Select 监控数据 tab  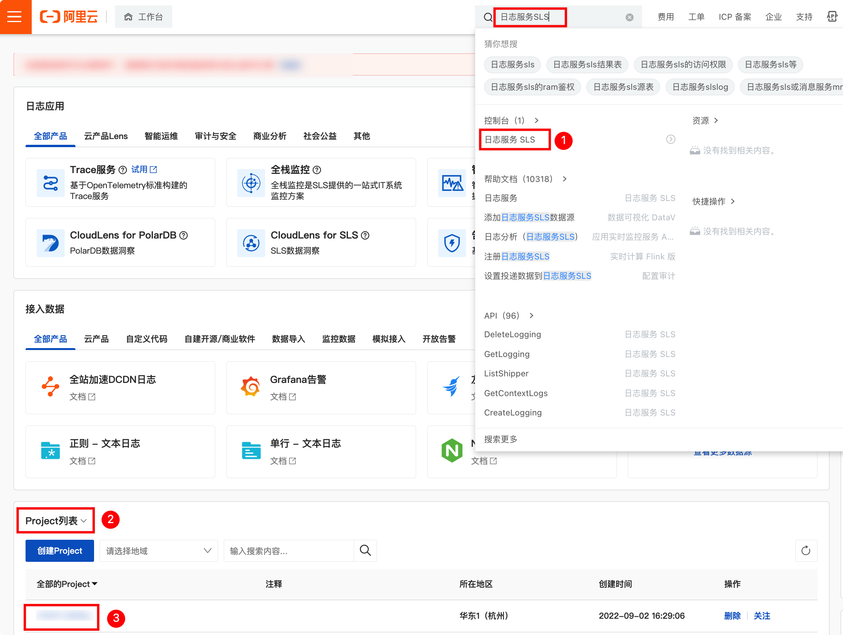point(339,339)
